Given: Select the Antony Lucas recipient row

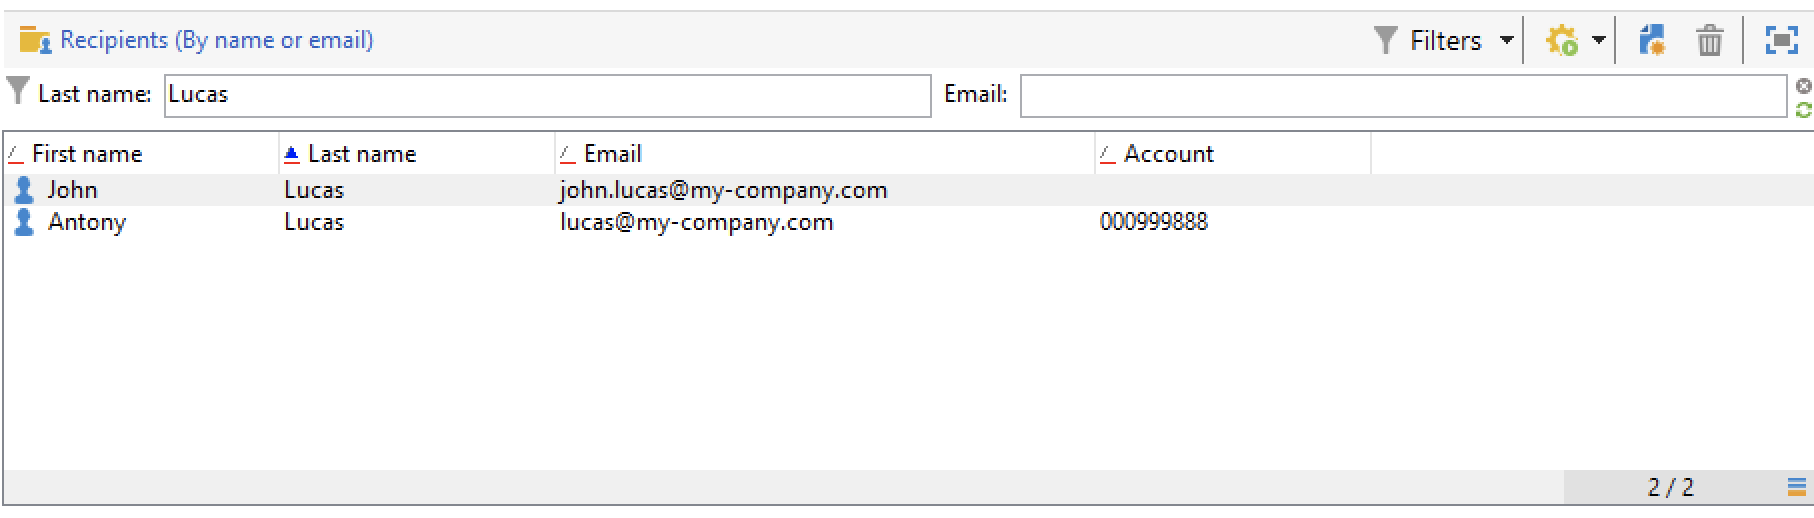Looking at the screenshot, I should point(907,222).
